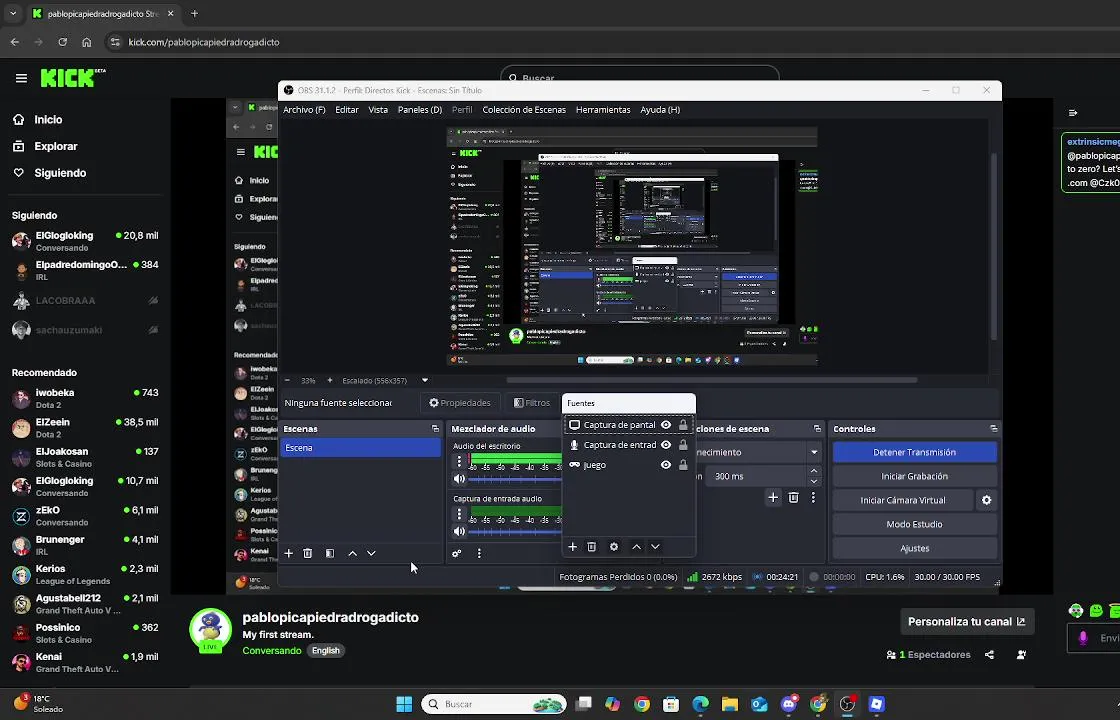Add a new source with the Fuentes plus icon
This screenshot has height=720, width=1120.
[x=572, y=546]
